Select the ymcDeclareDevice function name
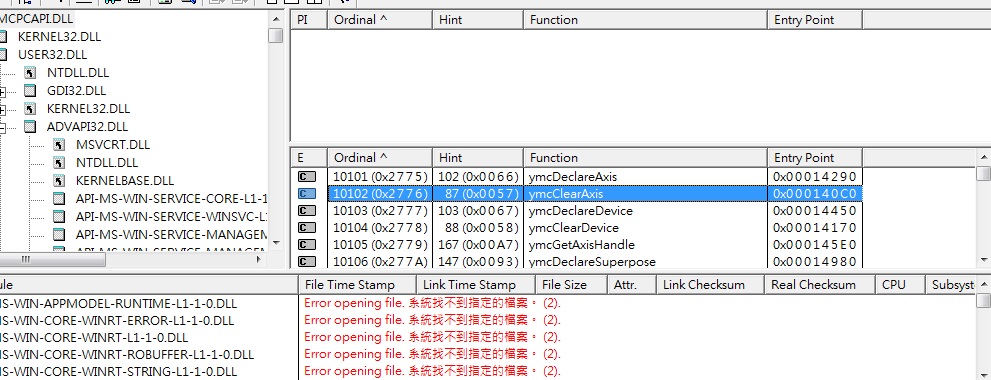 click(580, 211)
